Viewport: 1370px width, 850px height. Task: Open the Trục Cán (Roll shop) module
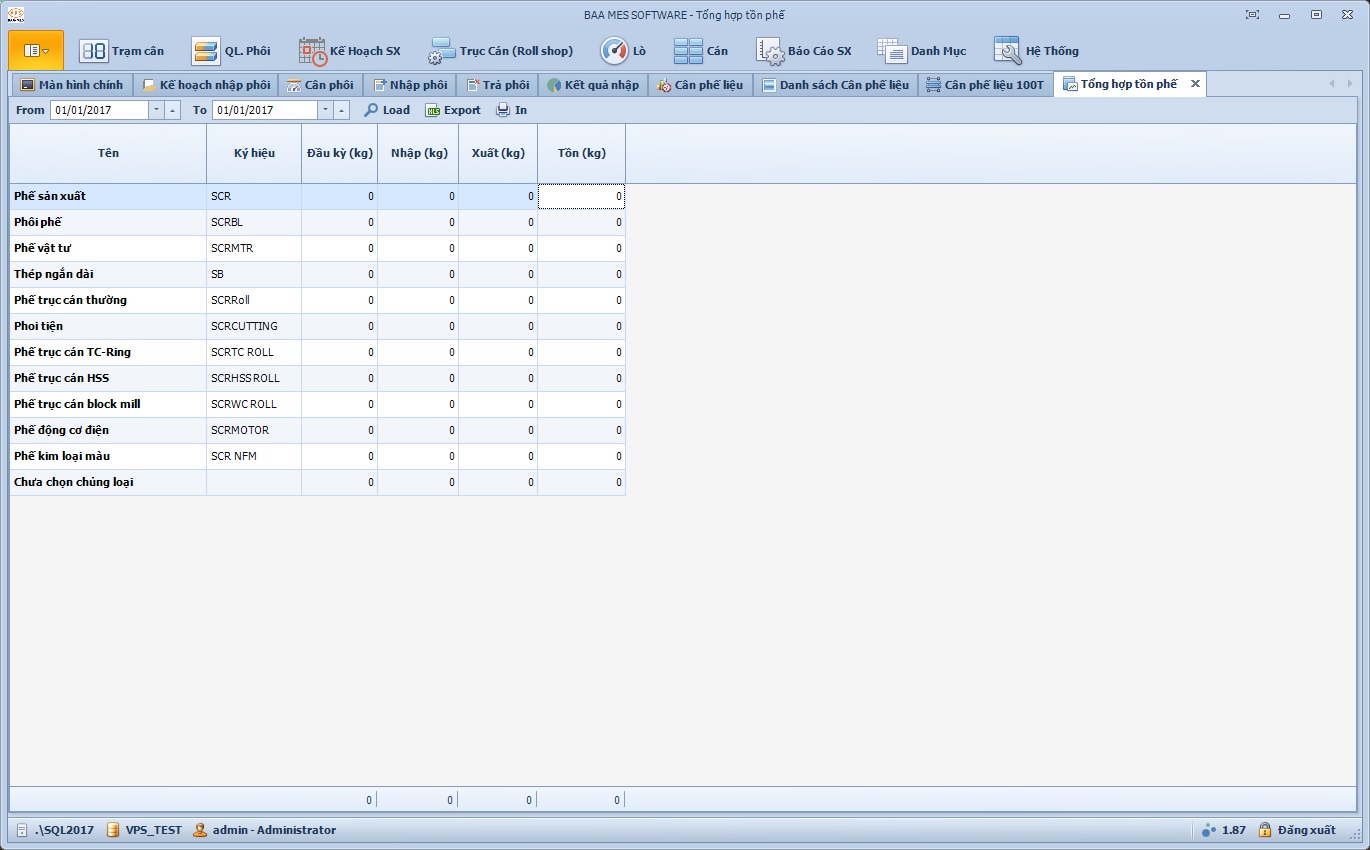[501, 51]
